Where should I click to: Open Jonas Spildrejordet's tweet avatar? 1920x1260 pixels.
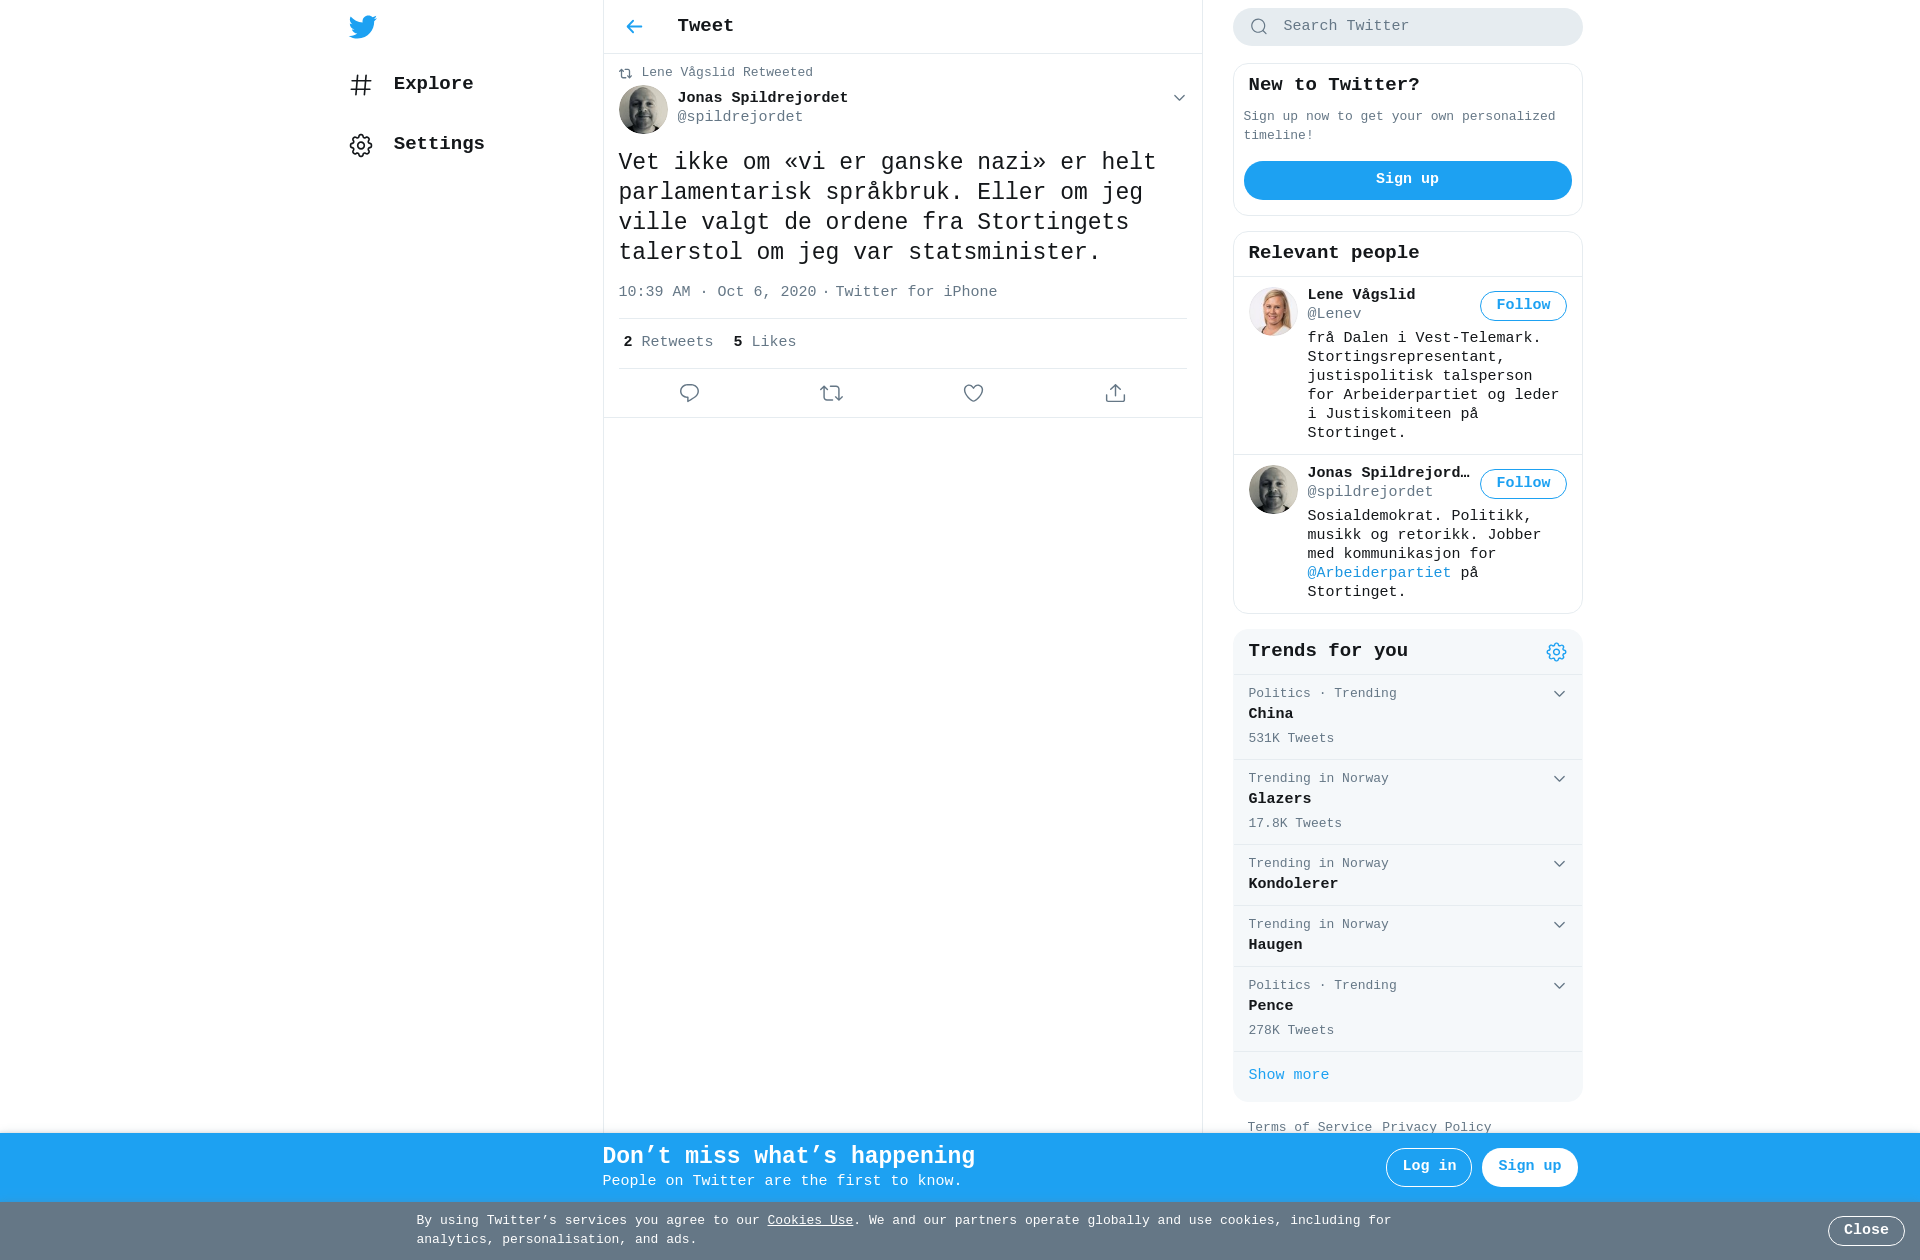tap(643, 109)
